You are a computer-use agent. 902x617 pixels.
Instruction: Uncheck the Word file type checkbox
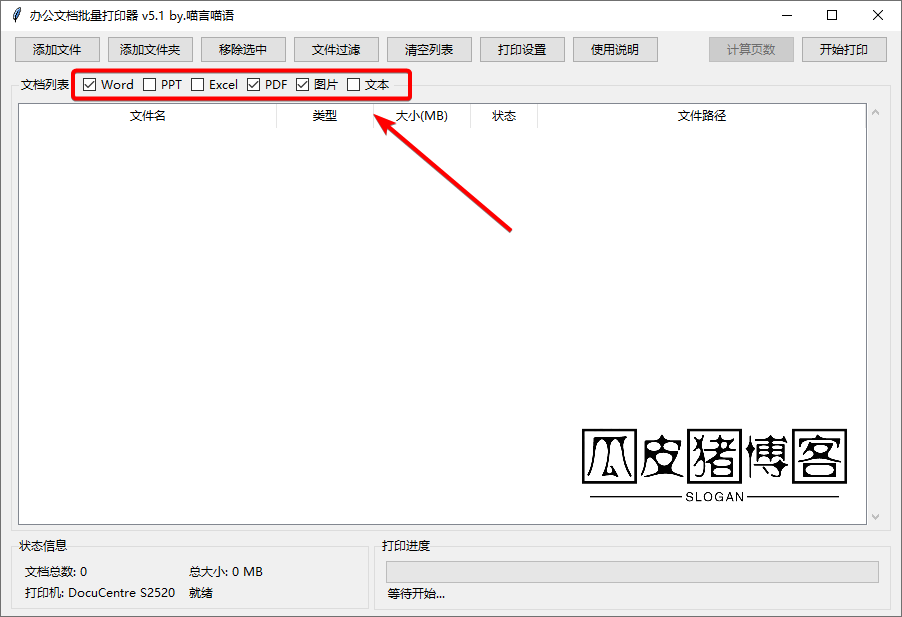point(90,85)
